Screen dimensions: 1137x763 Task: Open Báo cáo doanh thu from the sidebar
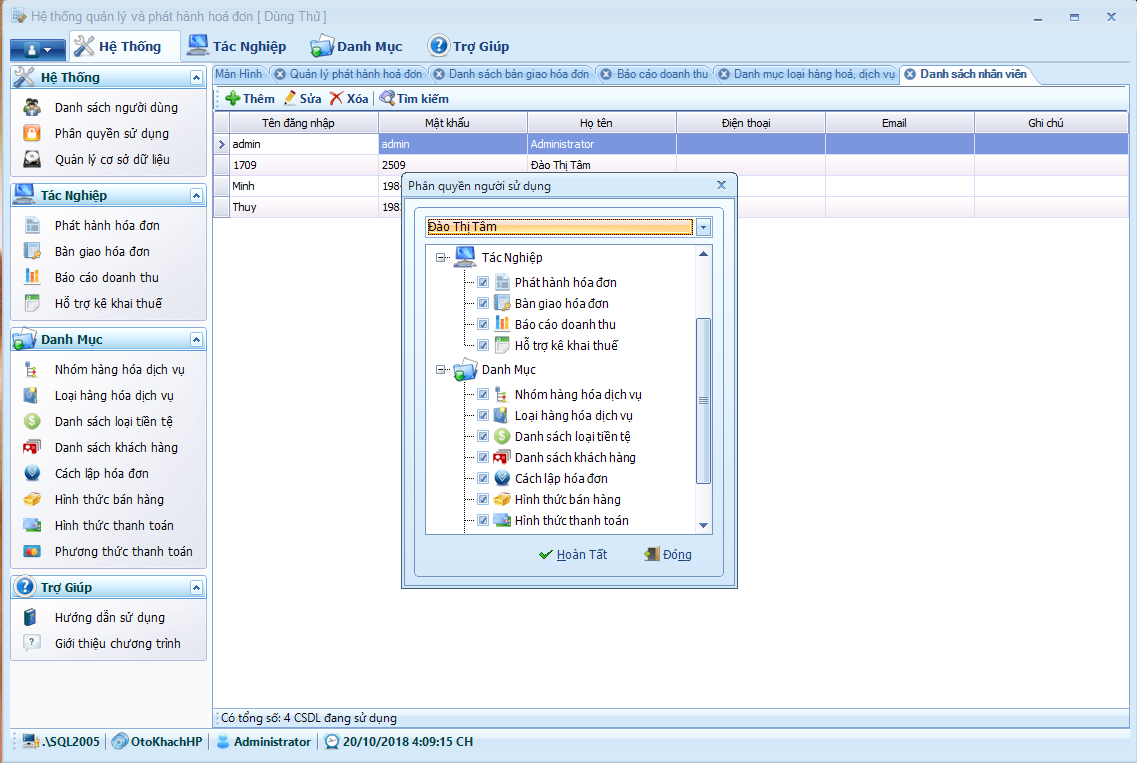(x=106, y=278)
